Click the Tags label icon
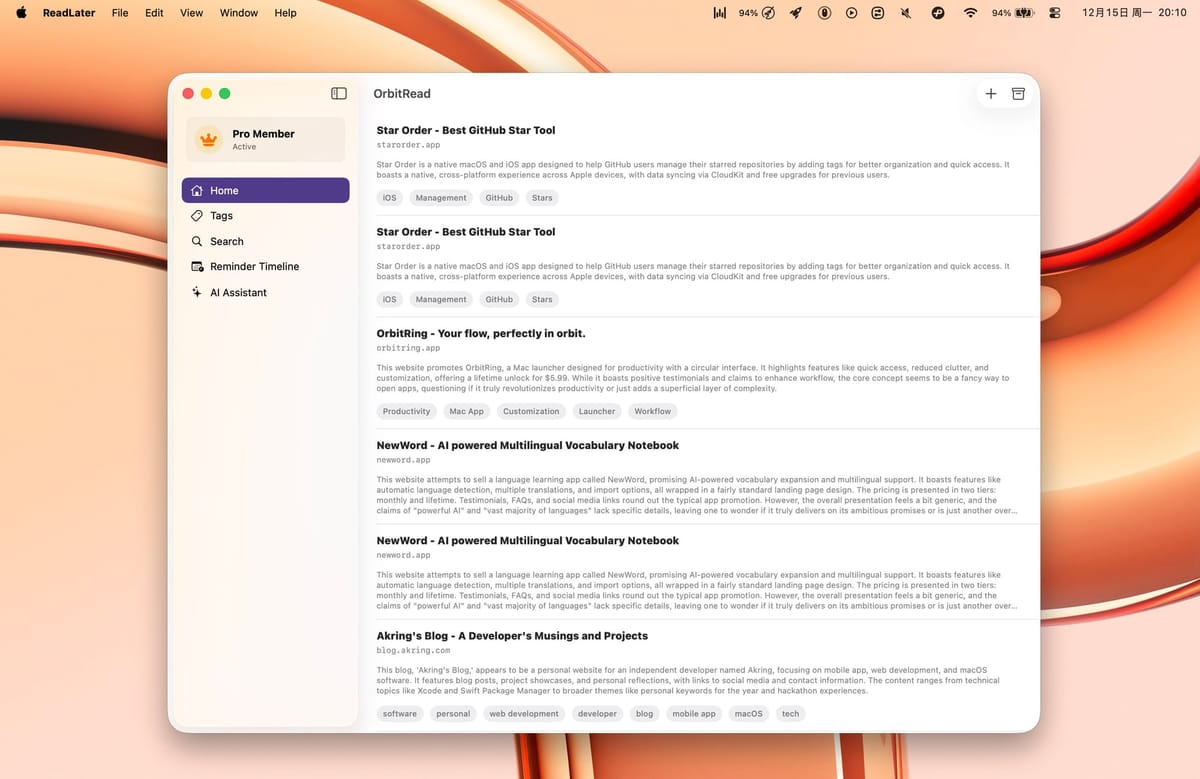Image resolution: width=1200 pixels, height=779 pixels. (x=197, y=216)
